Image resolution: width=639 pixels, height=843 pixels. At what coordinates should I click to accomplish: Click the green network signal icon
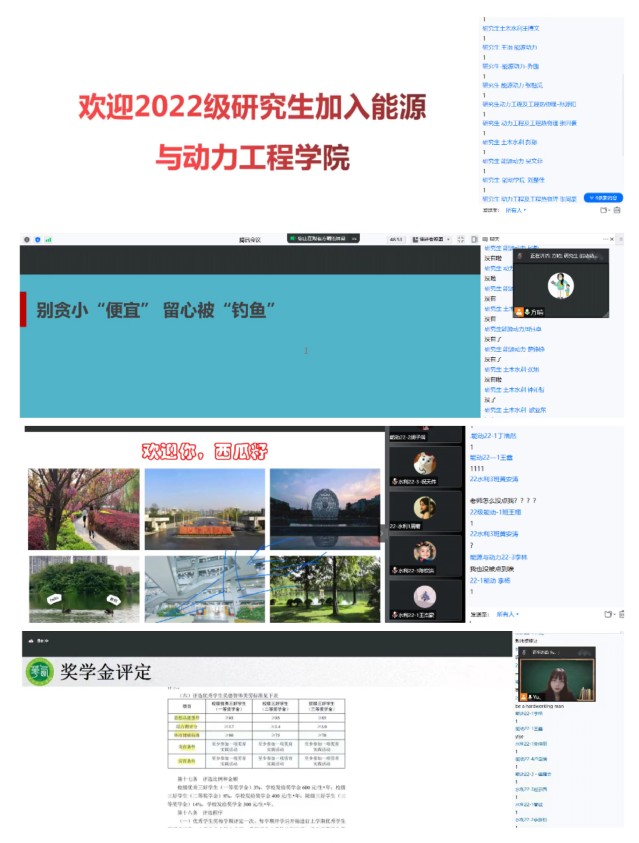click(47, 240)
